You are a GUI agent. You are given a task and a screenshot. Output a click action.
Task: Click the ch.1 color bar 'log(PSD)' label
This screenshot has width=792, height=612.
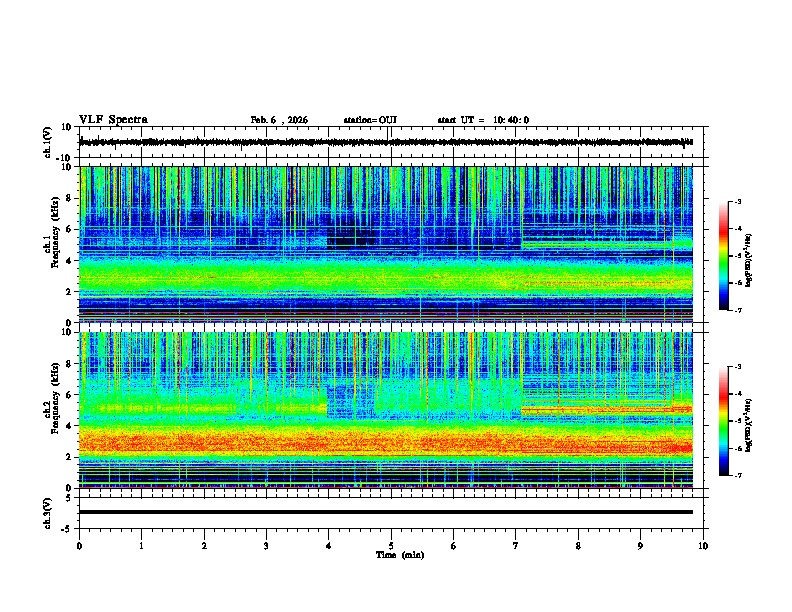point(748,260)
